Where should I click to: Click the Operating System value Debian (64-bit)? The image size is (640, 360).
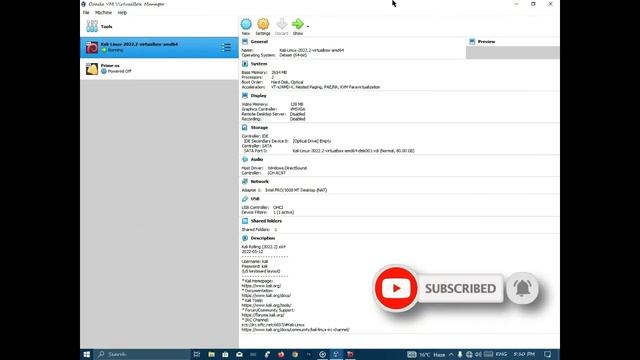point(293,55)
